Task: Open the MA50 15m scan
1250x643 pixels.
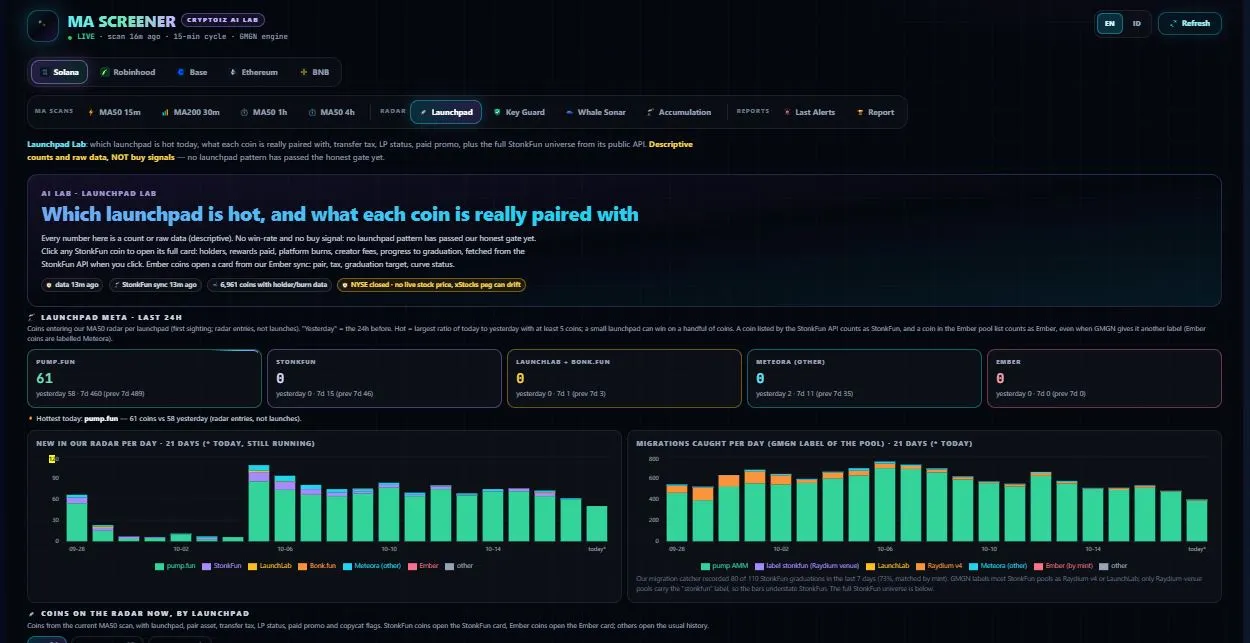Action: pyautogui.click(x=114, y=112)
